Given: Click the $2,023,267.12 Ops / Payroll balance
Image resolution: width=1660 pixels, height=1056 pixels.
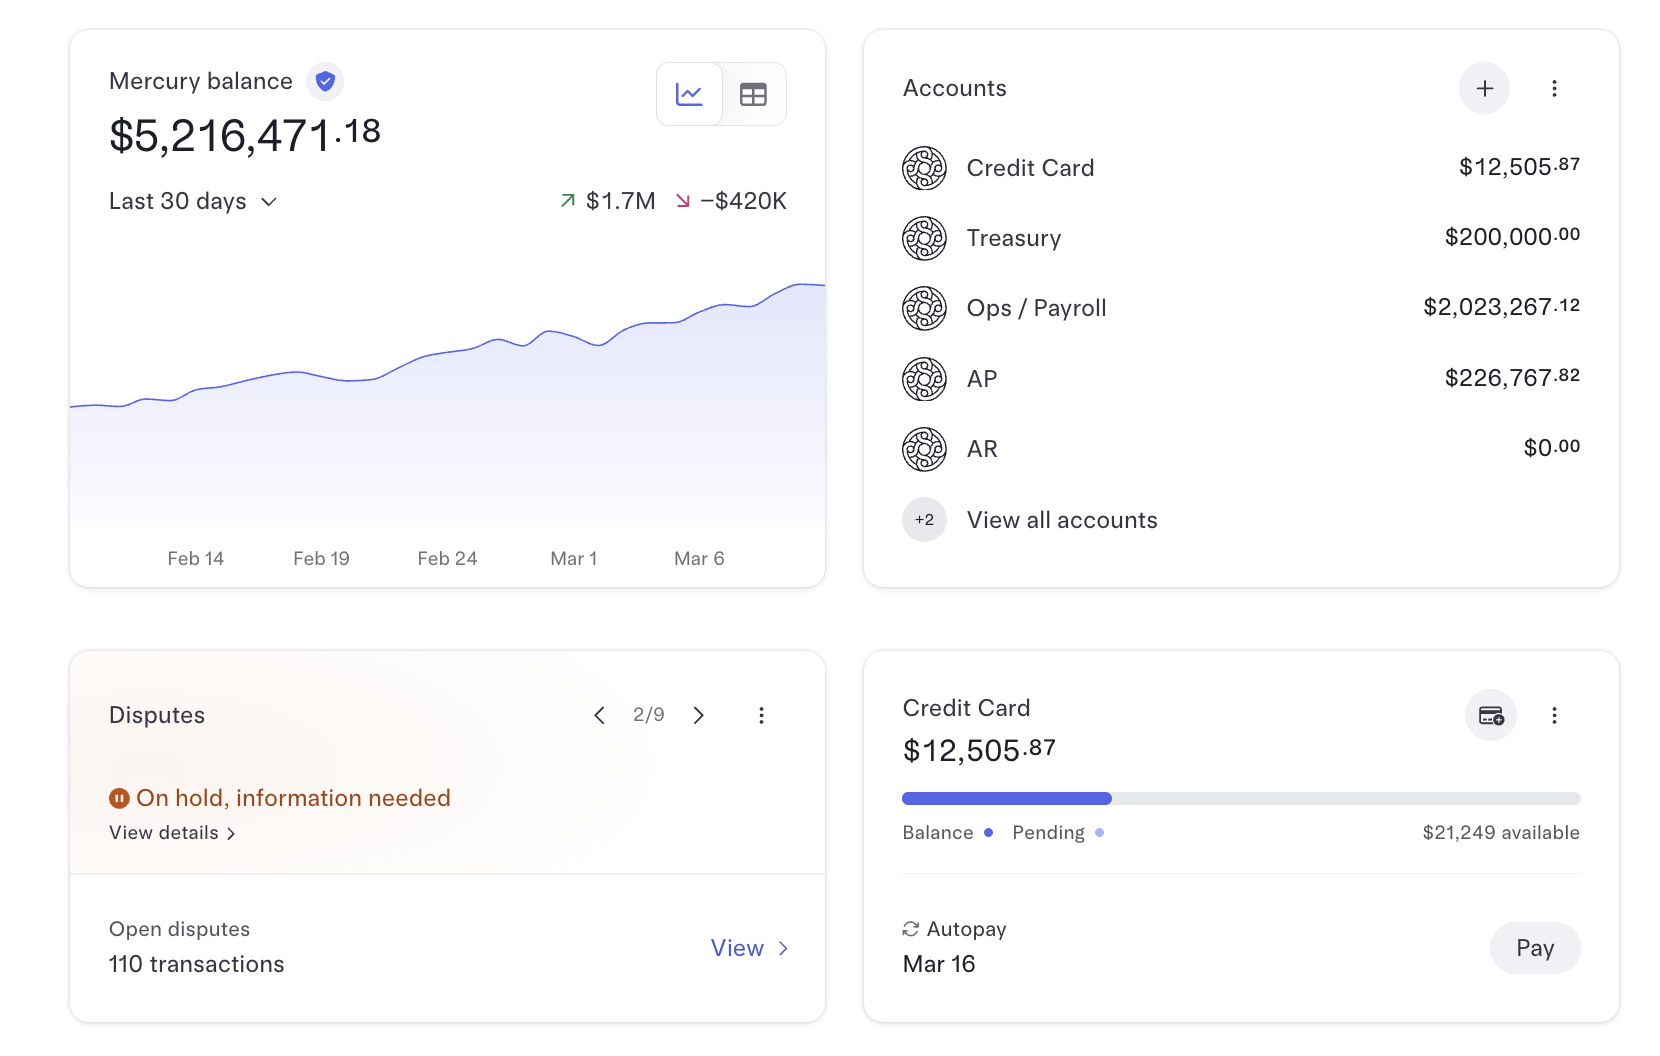Looking at the screenshot, I should (1501, 307).
